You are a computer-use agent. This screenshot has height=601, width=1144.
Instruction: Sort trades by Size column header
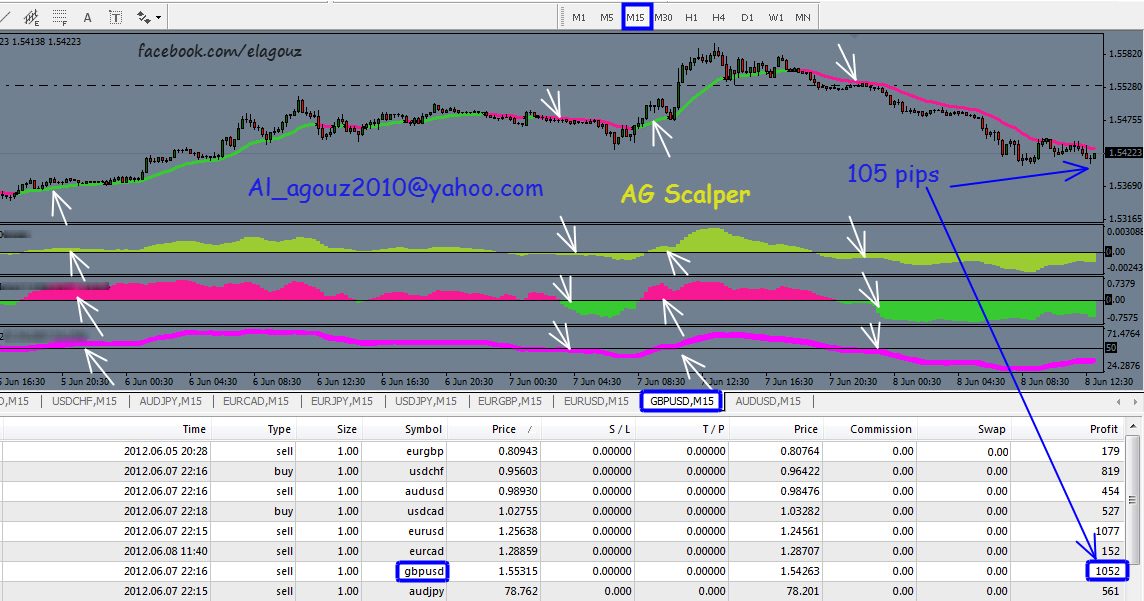(x=347, y=429)
